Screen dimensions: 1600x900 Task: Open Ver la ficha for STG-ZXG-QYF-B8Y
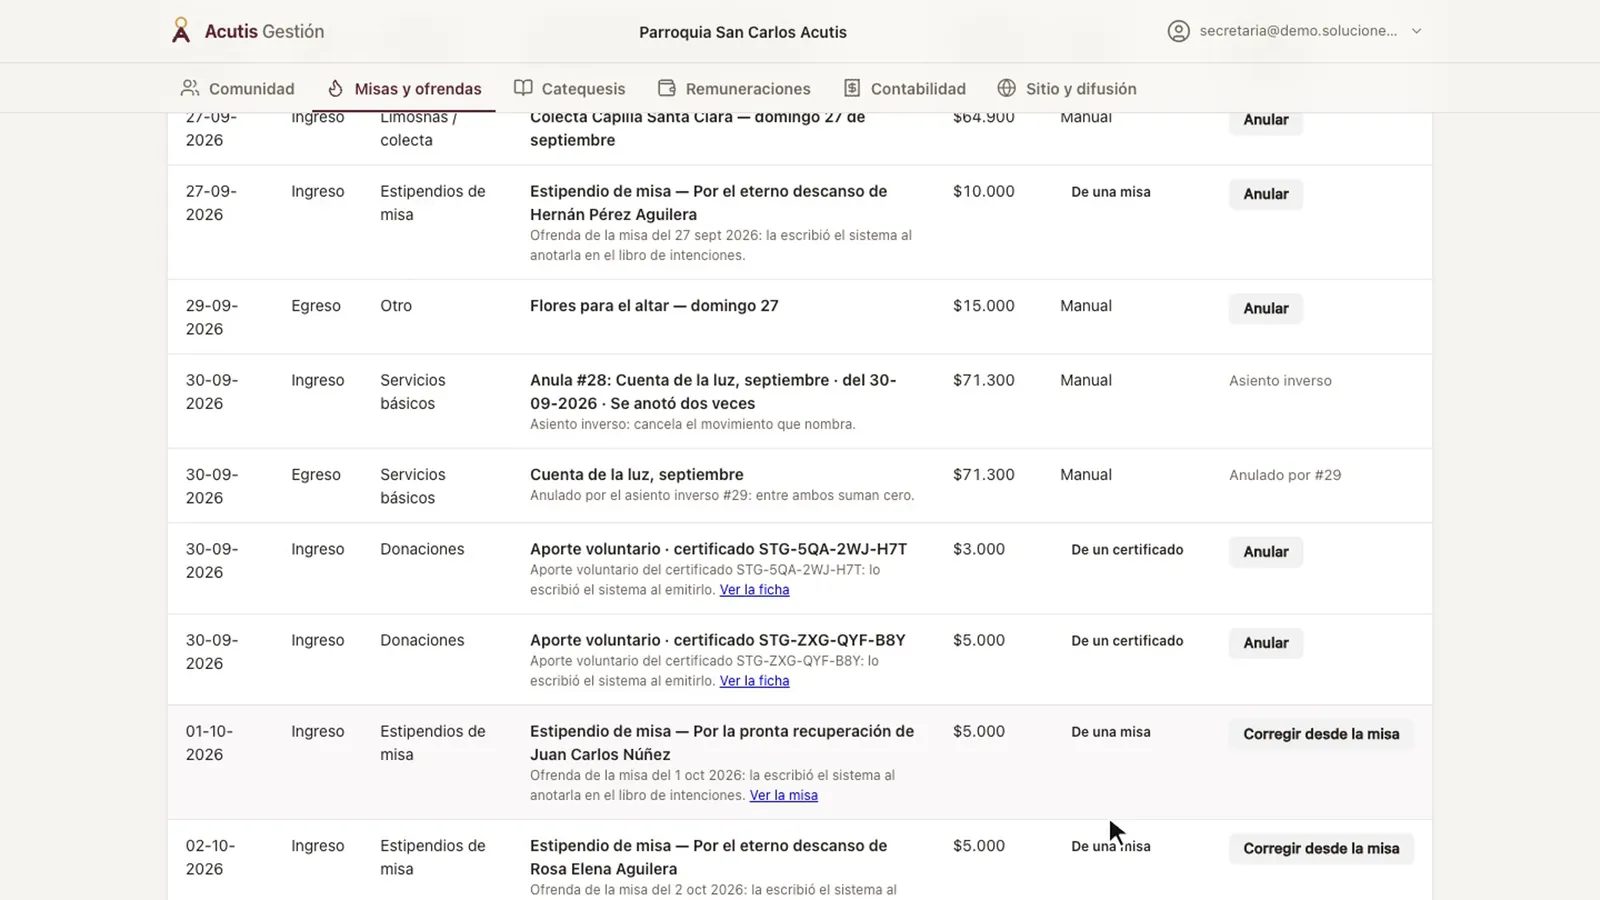pos(754,681)
